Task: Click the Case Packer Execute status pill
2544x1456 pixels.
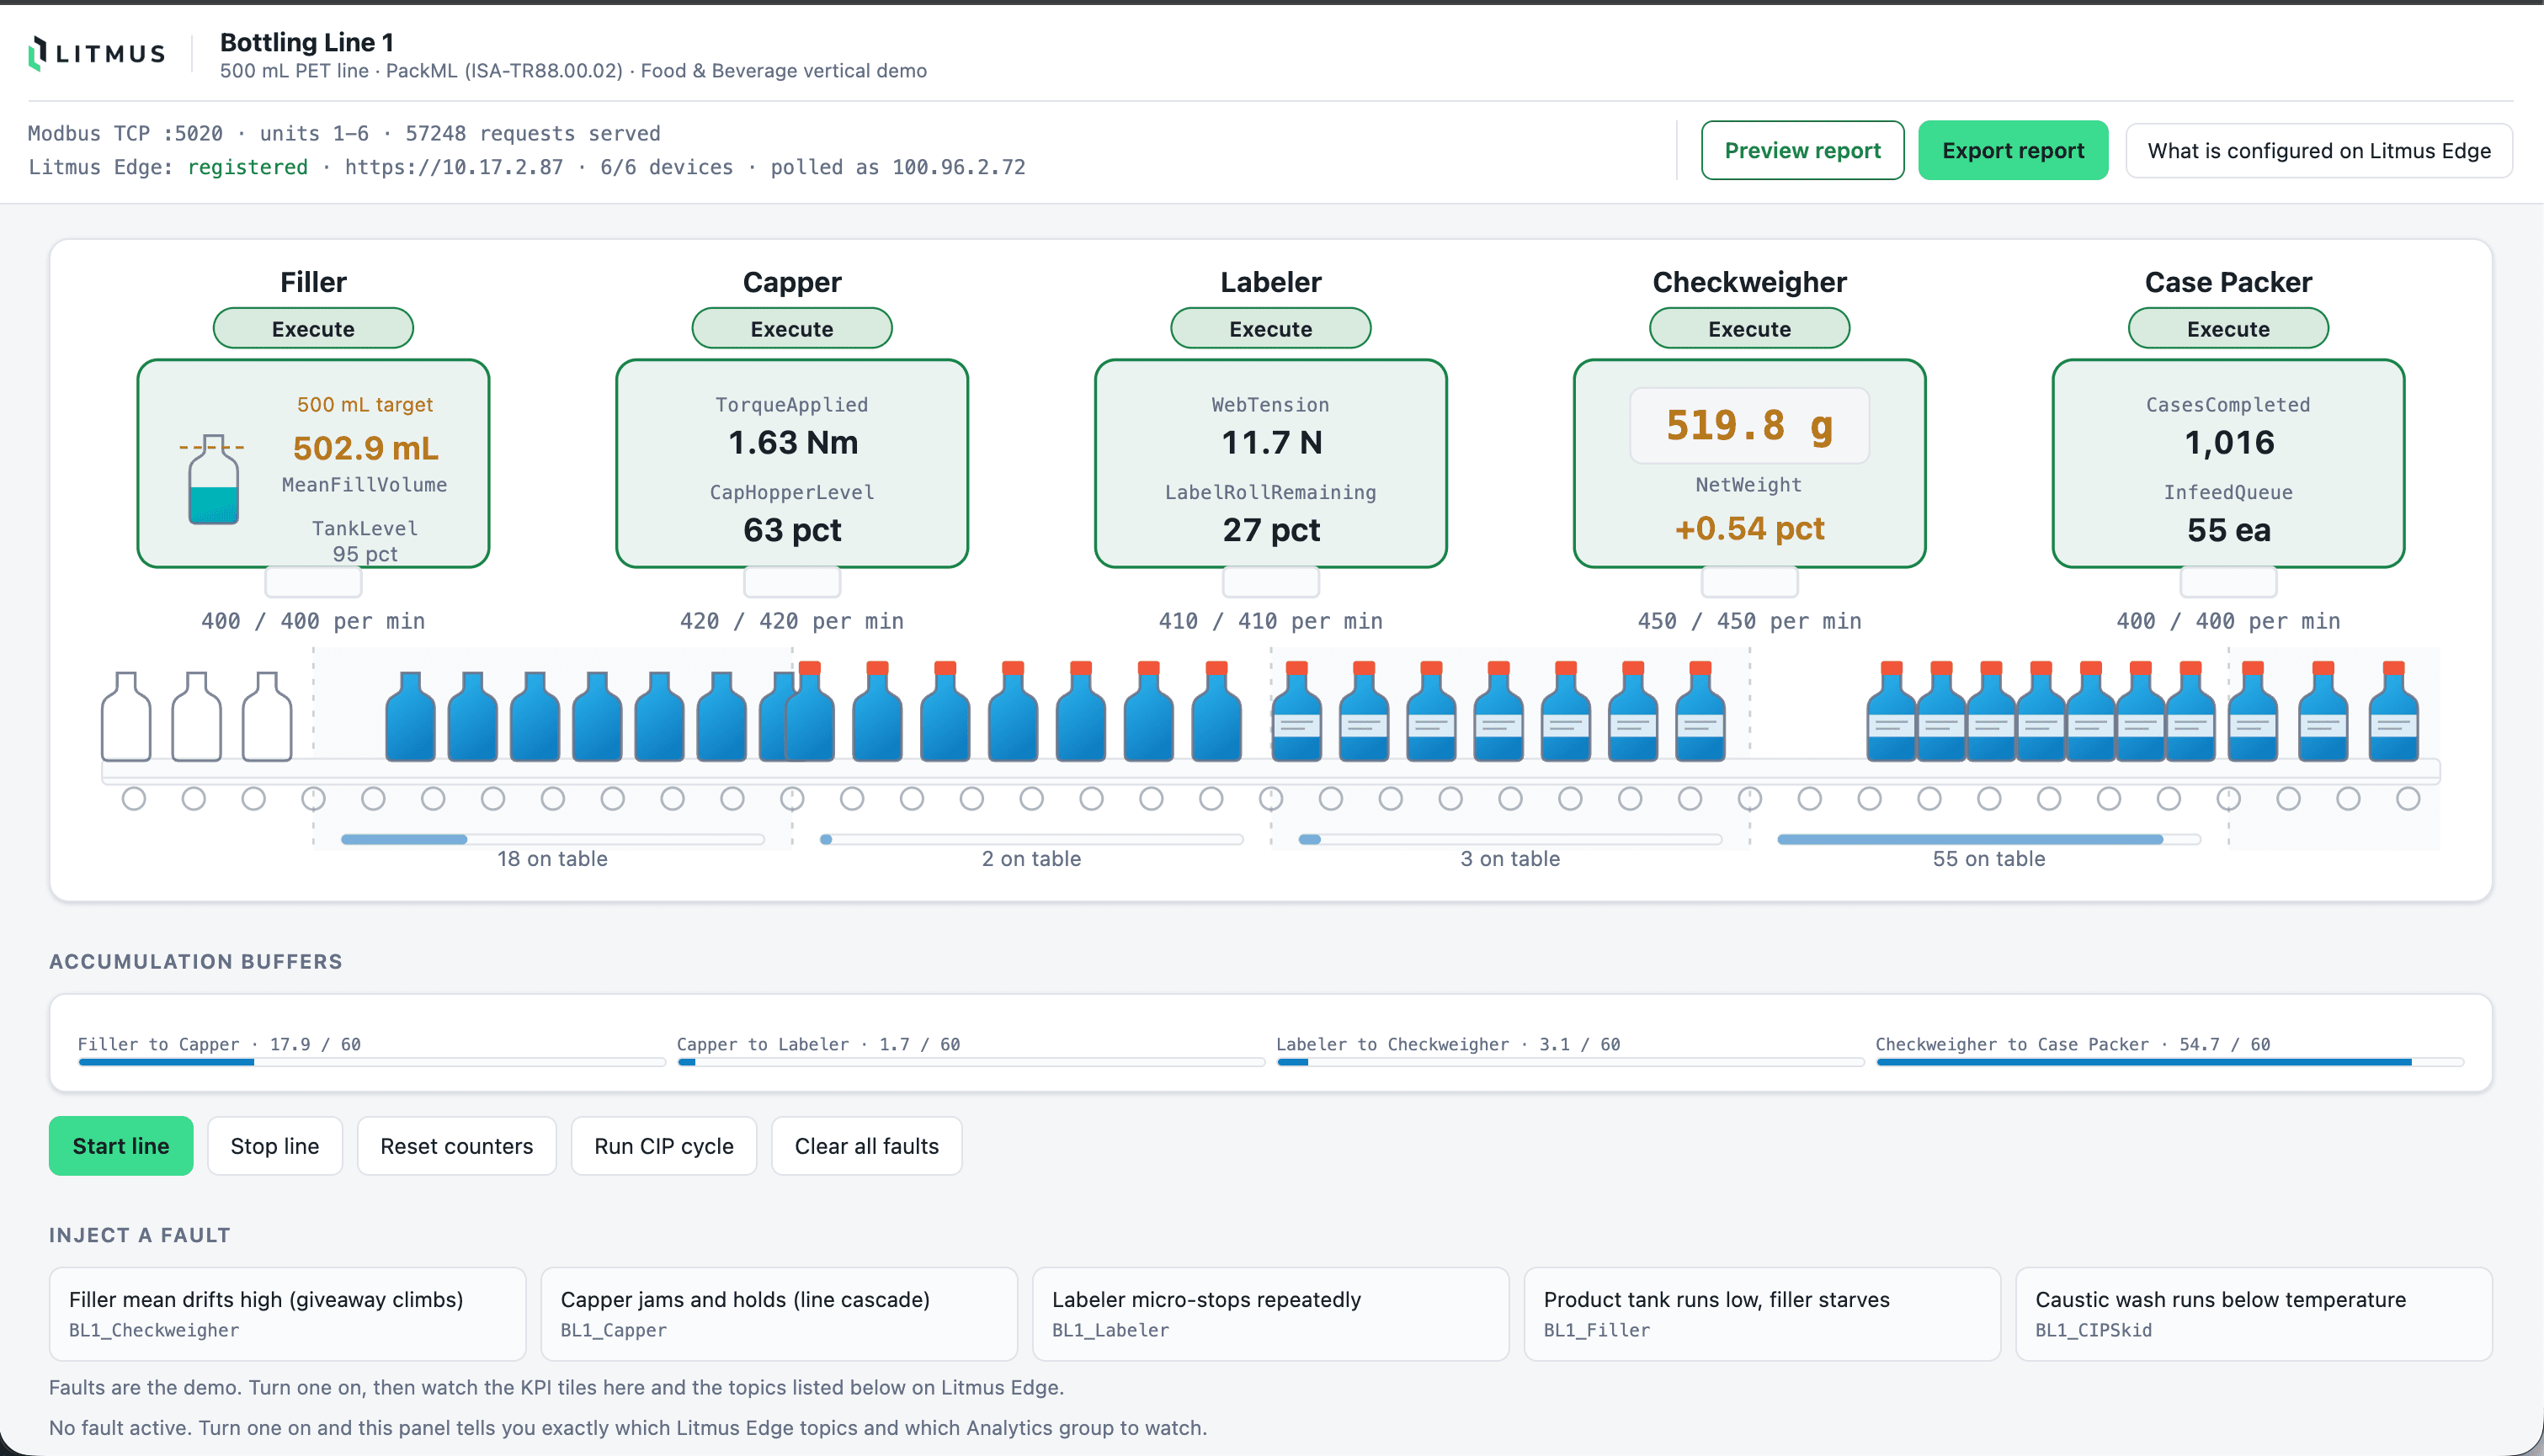Action: tap(2228, 328)
